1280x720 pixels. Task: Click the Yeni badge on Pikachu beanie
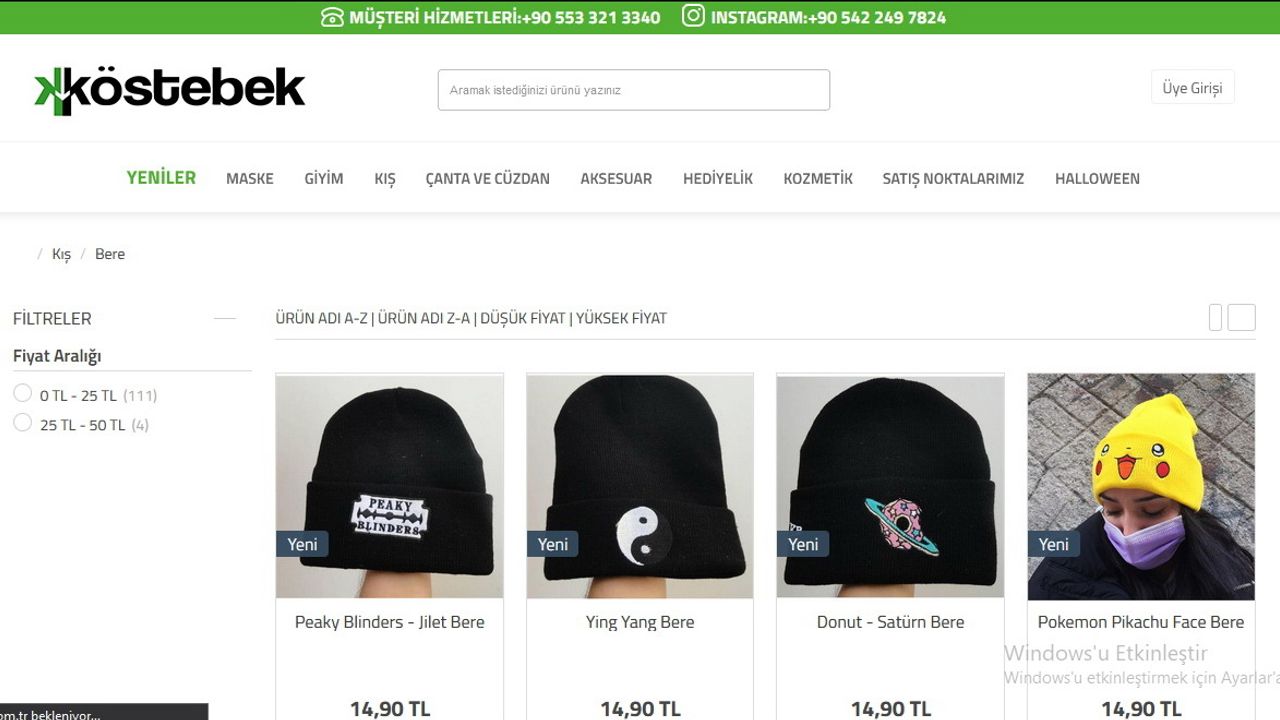pyautogui.click(x=1053, y=544)
